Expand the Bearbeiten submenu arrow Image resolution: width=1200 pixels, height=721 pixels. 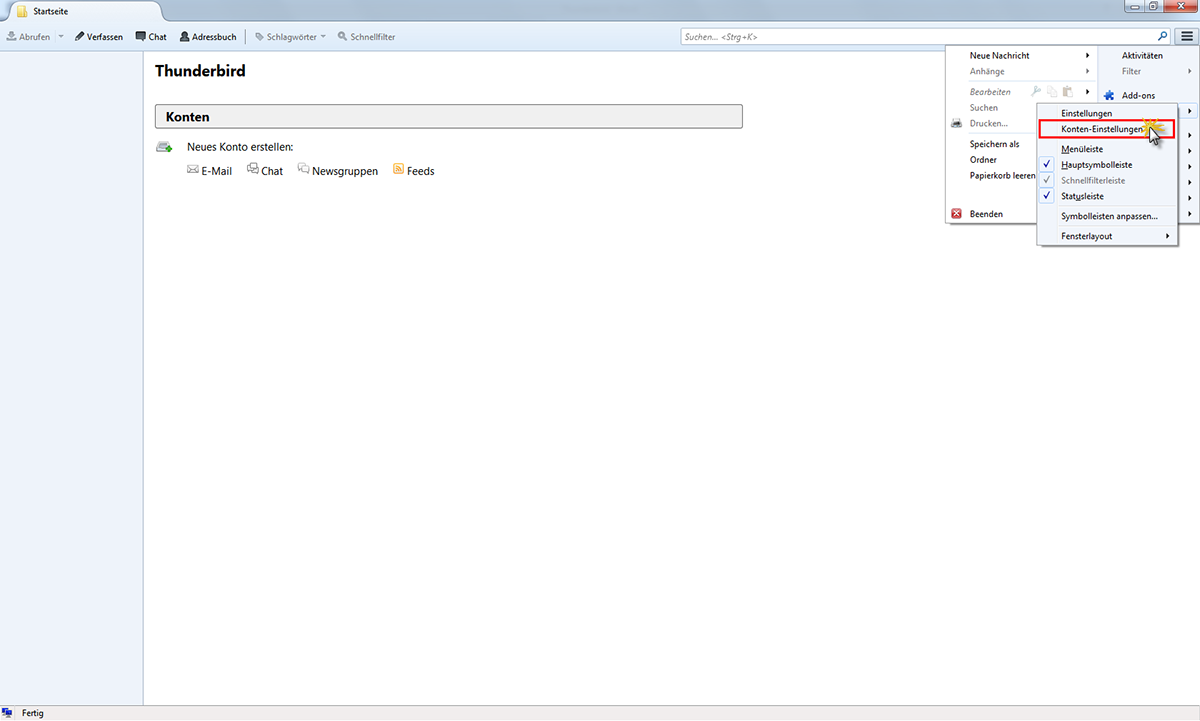(1087, 92)
